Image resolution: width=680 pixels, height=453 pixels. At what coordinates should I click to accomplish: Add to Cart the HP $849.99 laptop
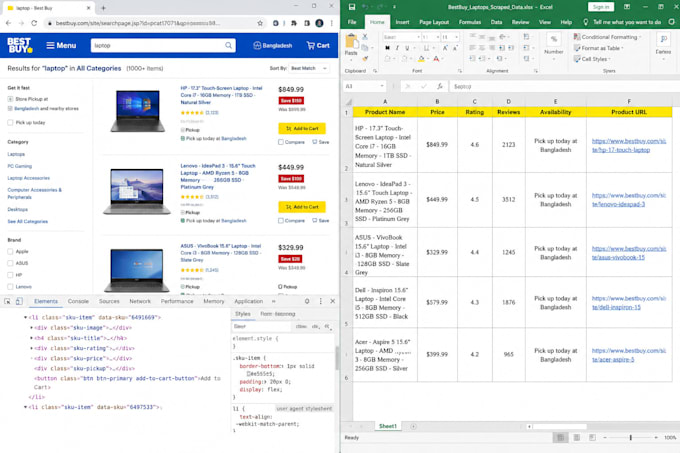(302, 128)
